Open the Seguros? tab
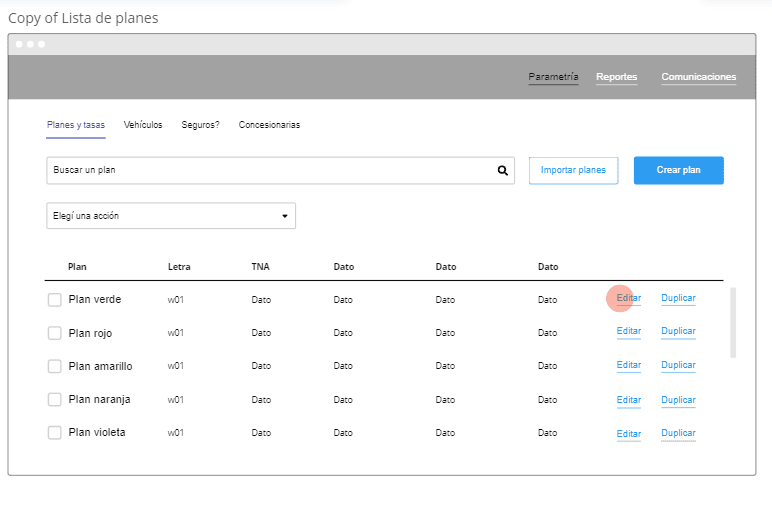772x519 pixels. pyautogui.click(x=200, y=125)
